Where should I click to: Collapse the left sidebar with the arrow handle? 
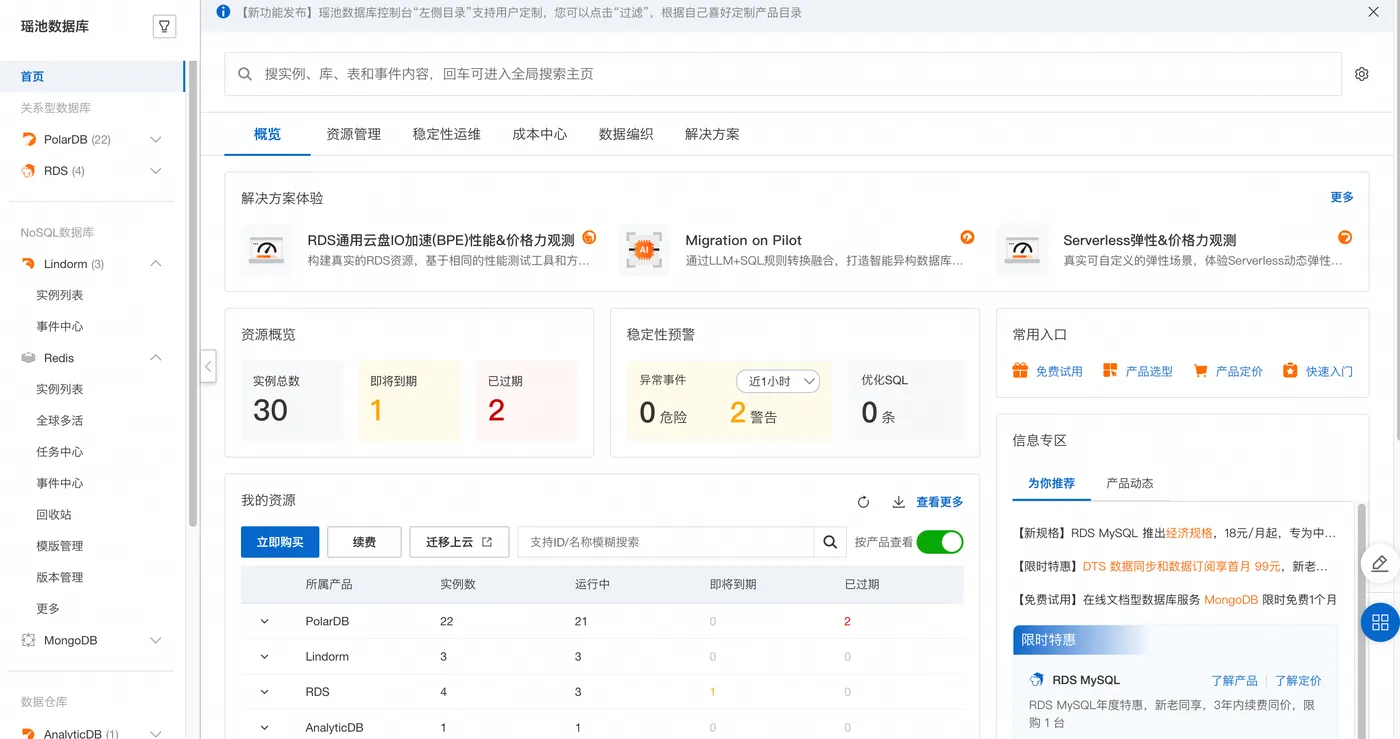[208, 366]
